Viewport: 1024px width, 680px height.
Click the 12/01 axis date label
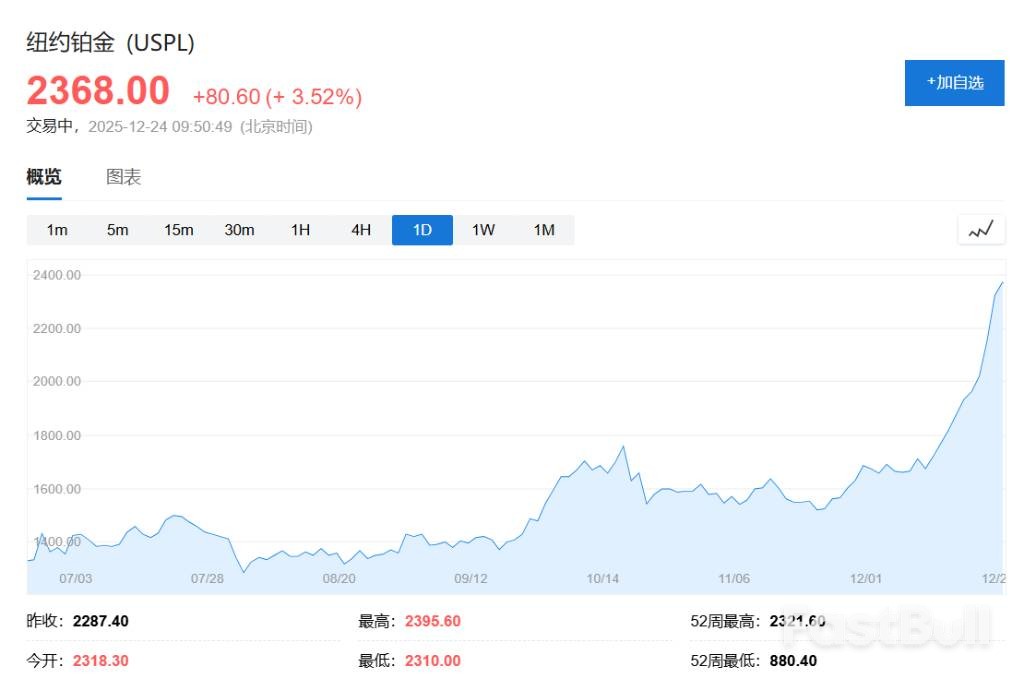pos(866,578)
